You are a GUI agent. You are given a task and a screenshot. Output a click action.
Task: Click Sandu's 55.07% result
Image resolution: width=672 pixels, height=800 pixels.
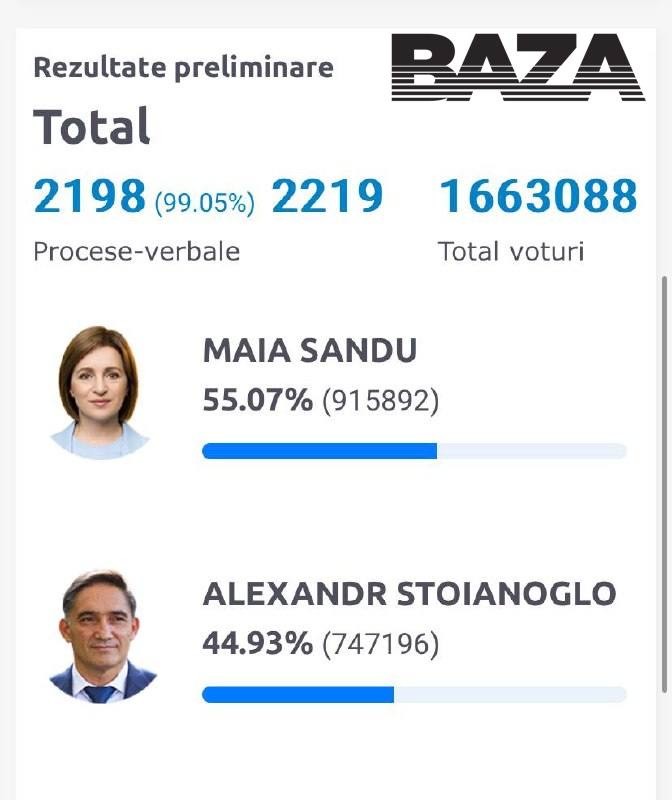click(x=258, y=399)
